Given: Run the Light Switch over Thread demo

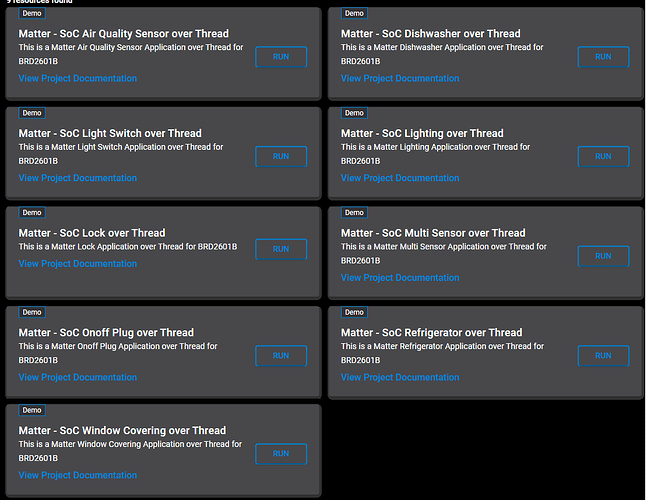Looking at the screenshot, I should tap(281, 157).
